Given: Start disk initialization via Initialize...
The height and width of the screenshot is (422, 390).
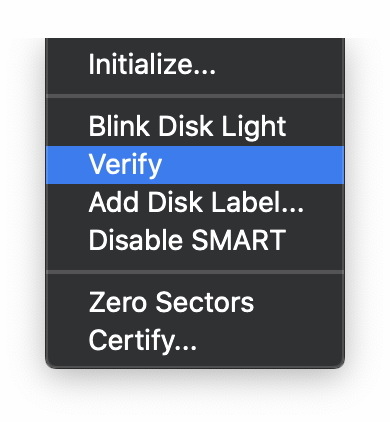Looking at the screenshot, I should pyautogui.click(x=195, y=64).
